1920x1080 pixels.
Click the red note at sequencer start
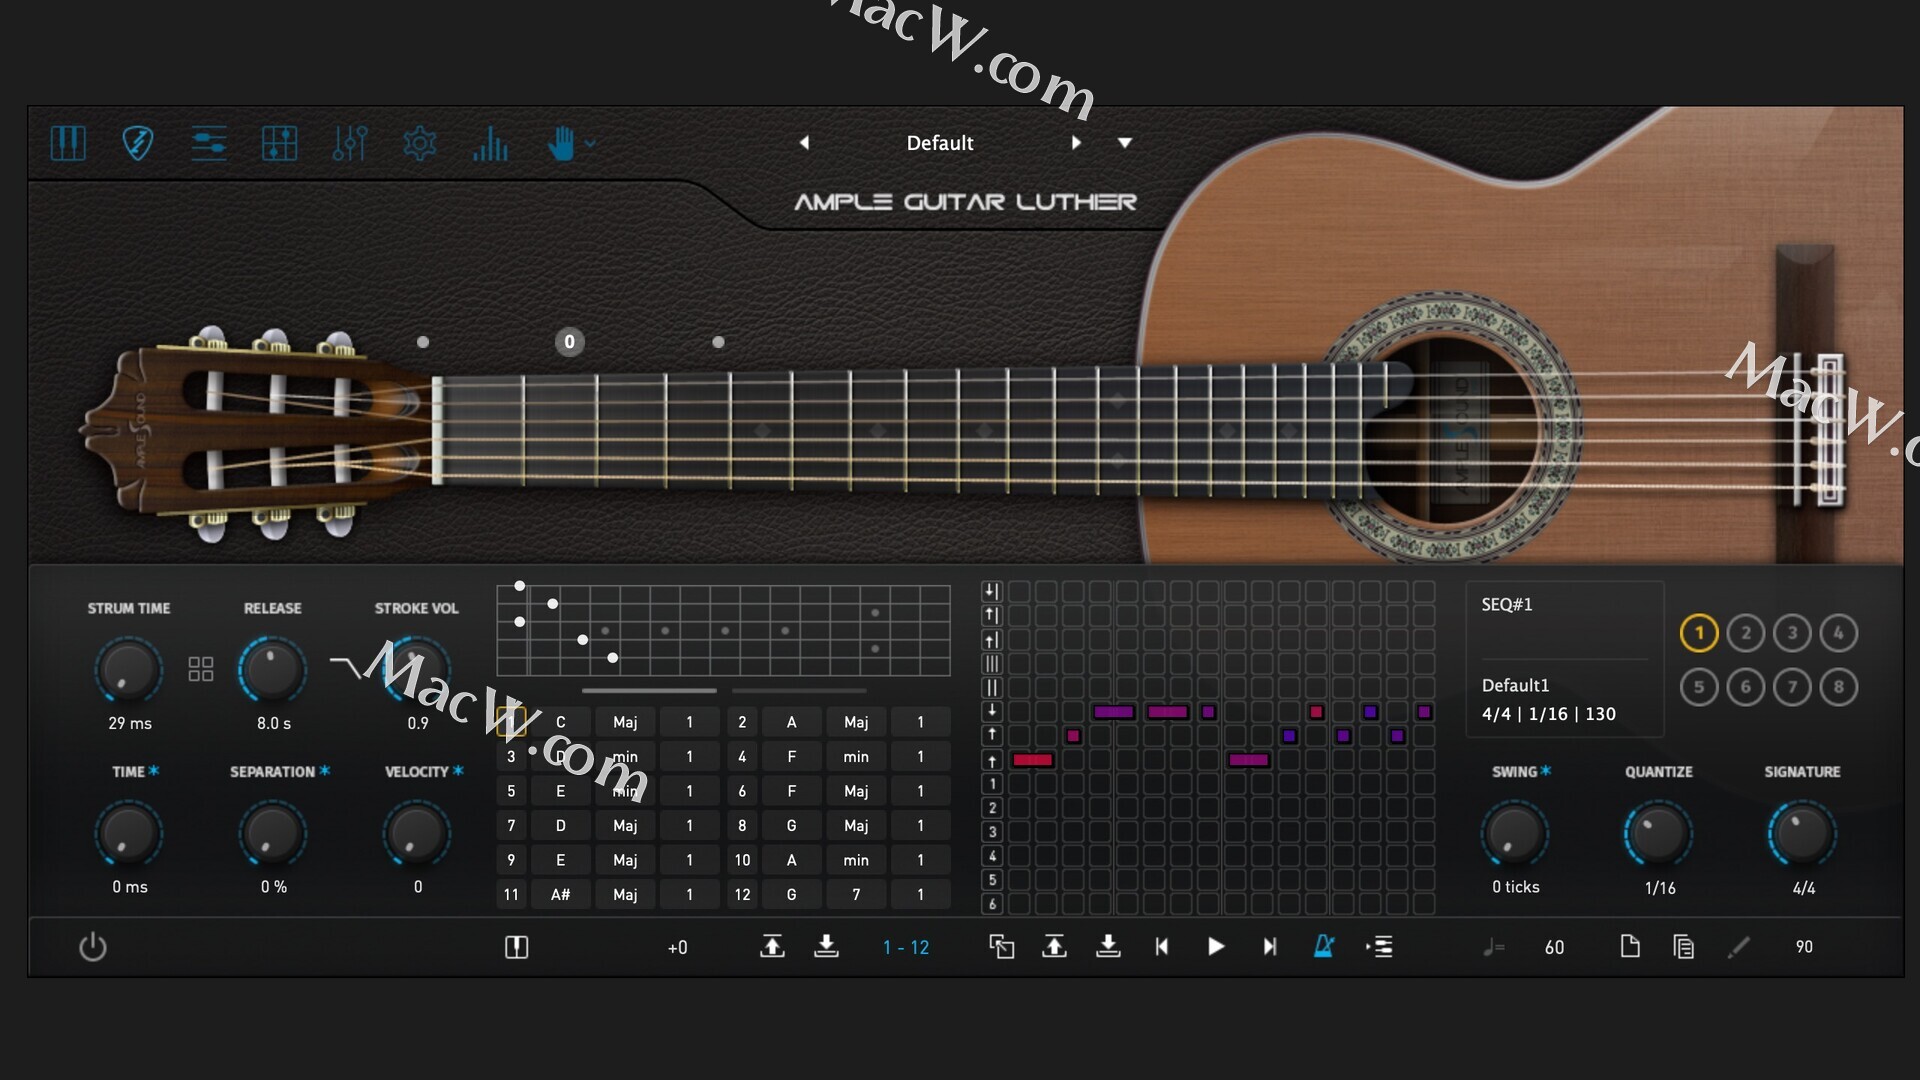[1032, 760]
